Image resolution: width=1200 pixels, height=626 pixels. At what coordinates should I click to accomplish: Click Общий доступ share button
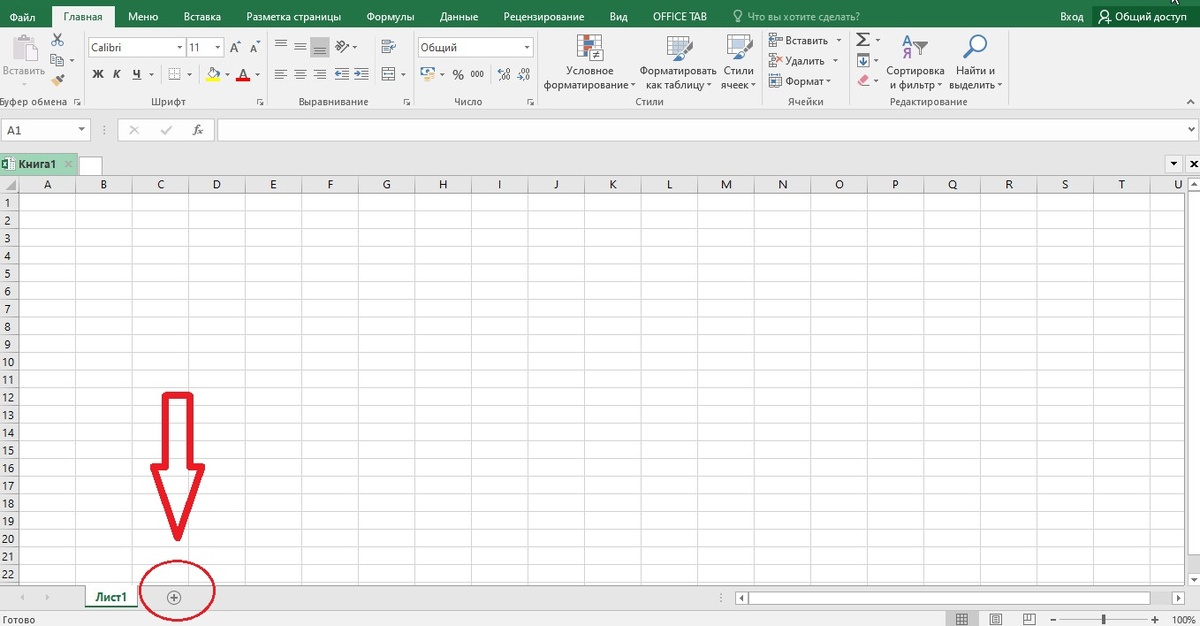click(1144, 17)
